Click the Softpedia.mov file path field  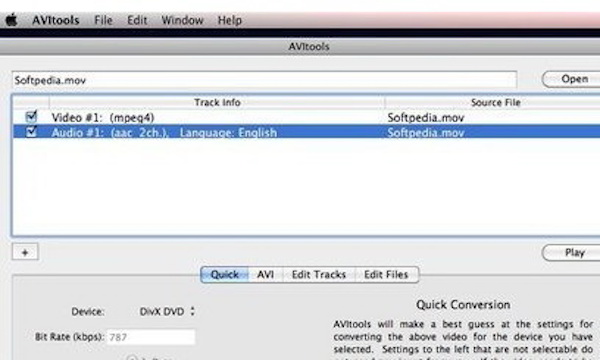click(x=264, y=80)
